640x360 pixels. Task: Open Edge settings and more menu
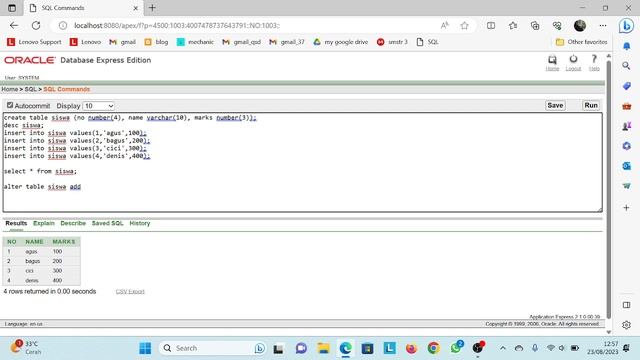tap(602, 26)
